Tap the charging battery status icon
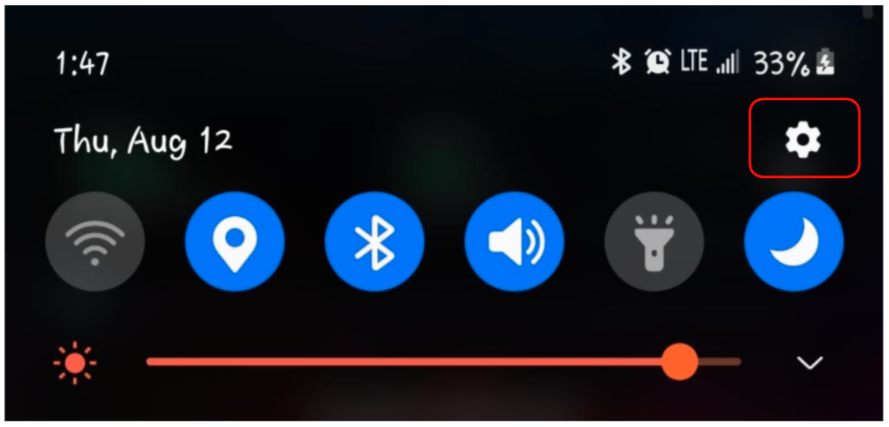 point(825,63)
